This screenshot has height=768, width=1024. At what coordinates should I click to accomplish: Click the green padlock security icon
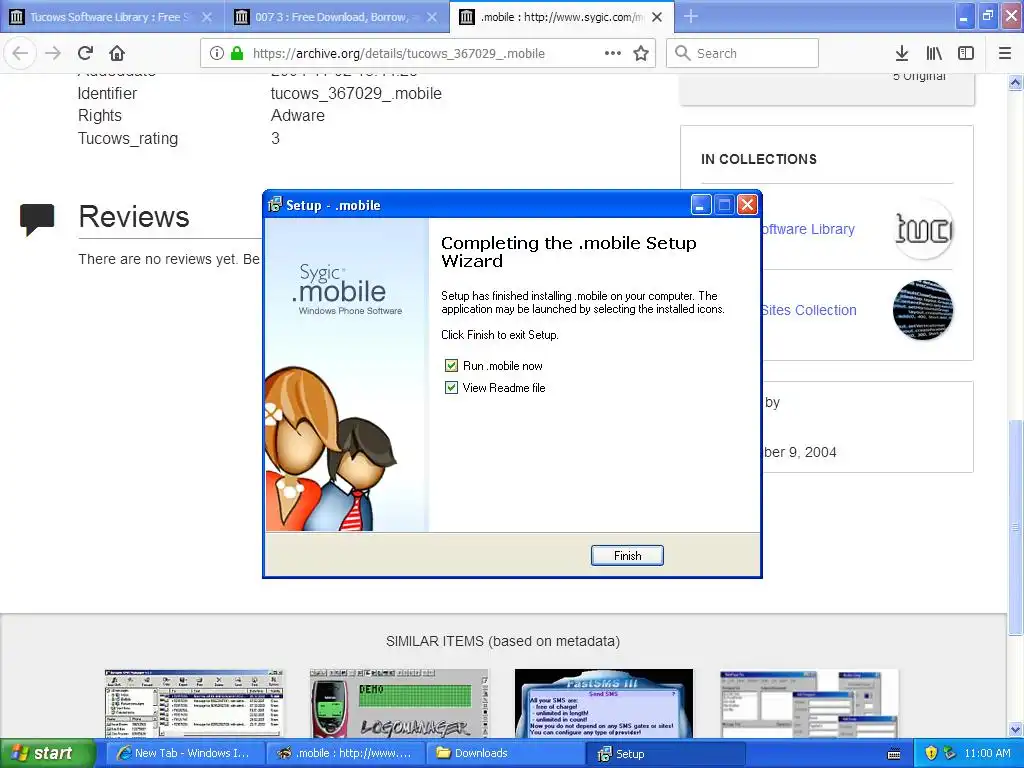tap(236, 54)
